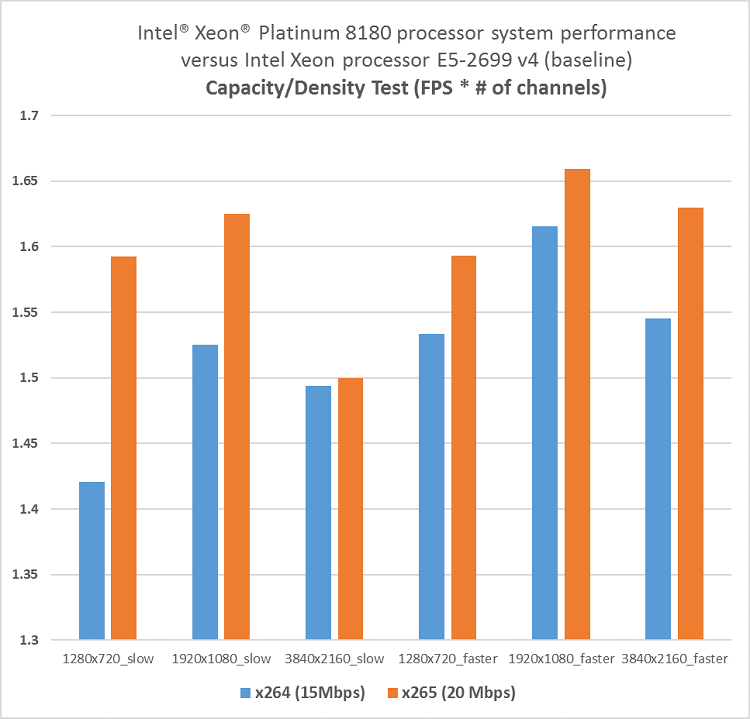Select the legend label x264 (15Mbps)
Viewport: 750px width, 719px height.
(x=310, y=693)
